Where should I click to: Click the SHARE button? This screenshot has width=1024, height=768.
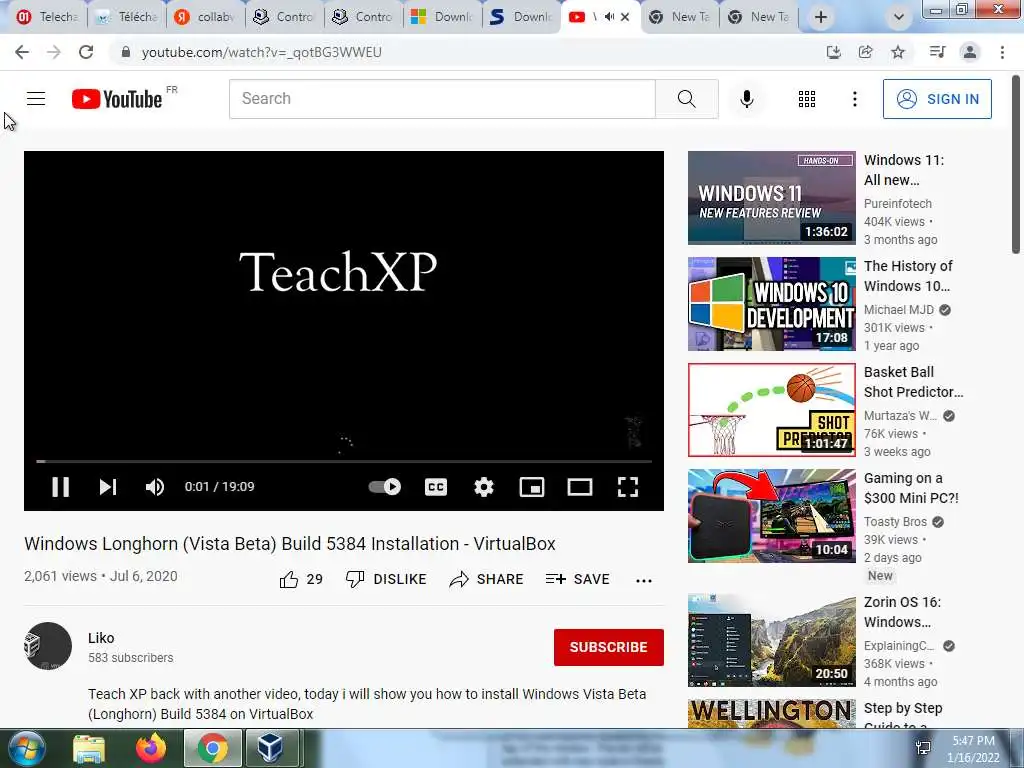[x=487, y=579]
